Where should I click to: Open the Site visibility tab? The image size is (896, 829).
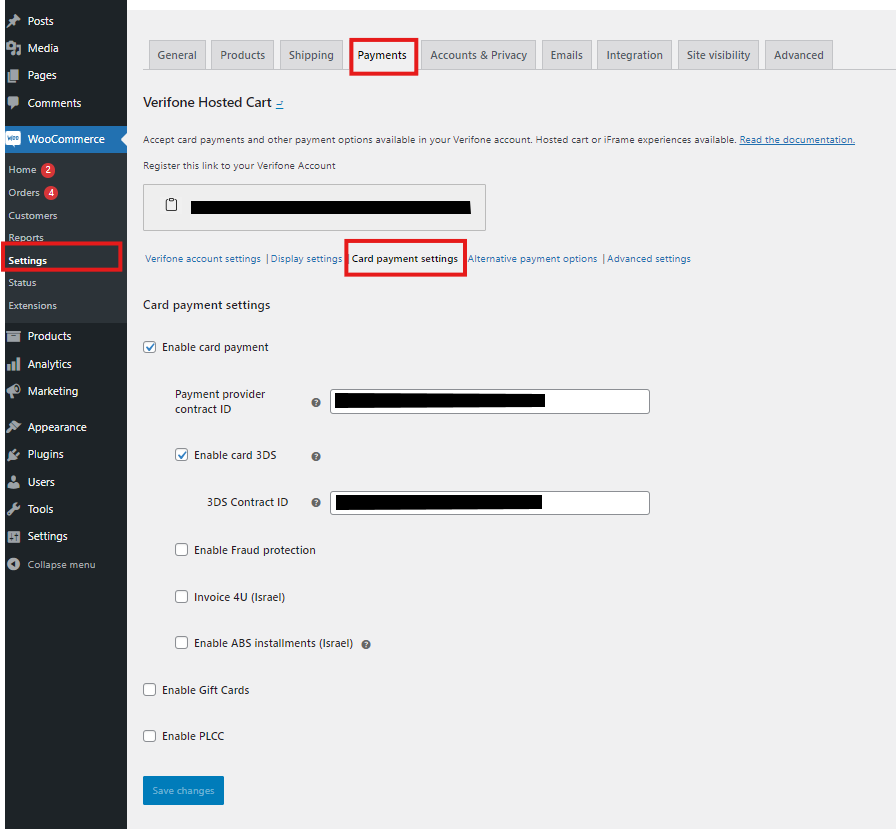(718, 55)
